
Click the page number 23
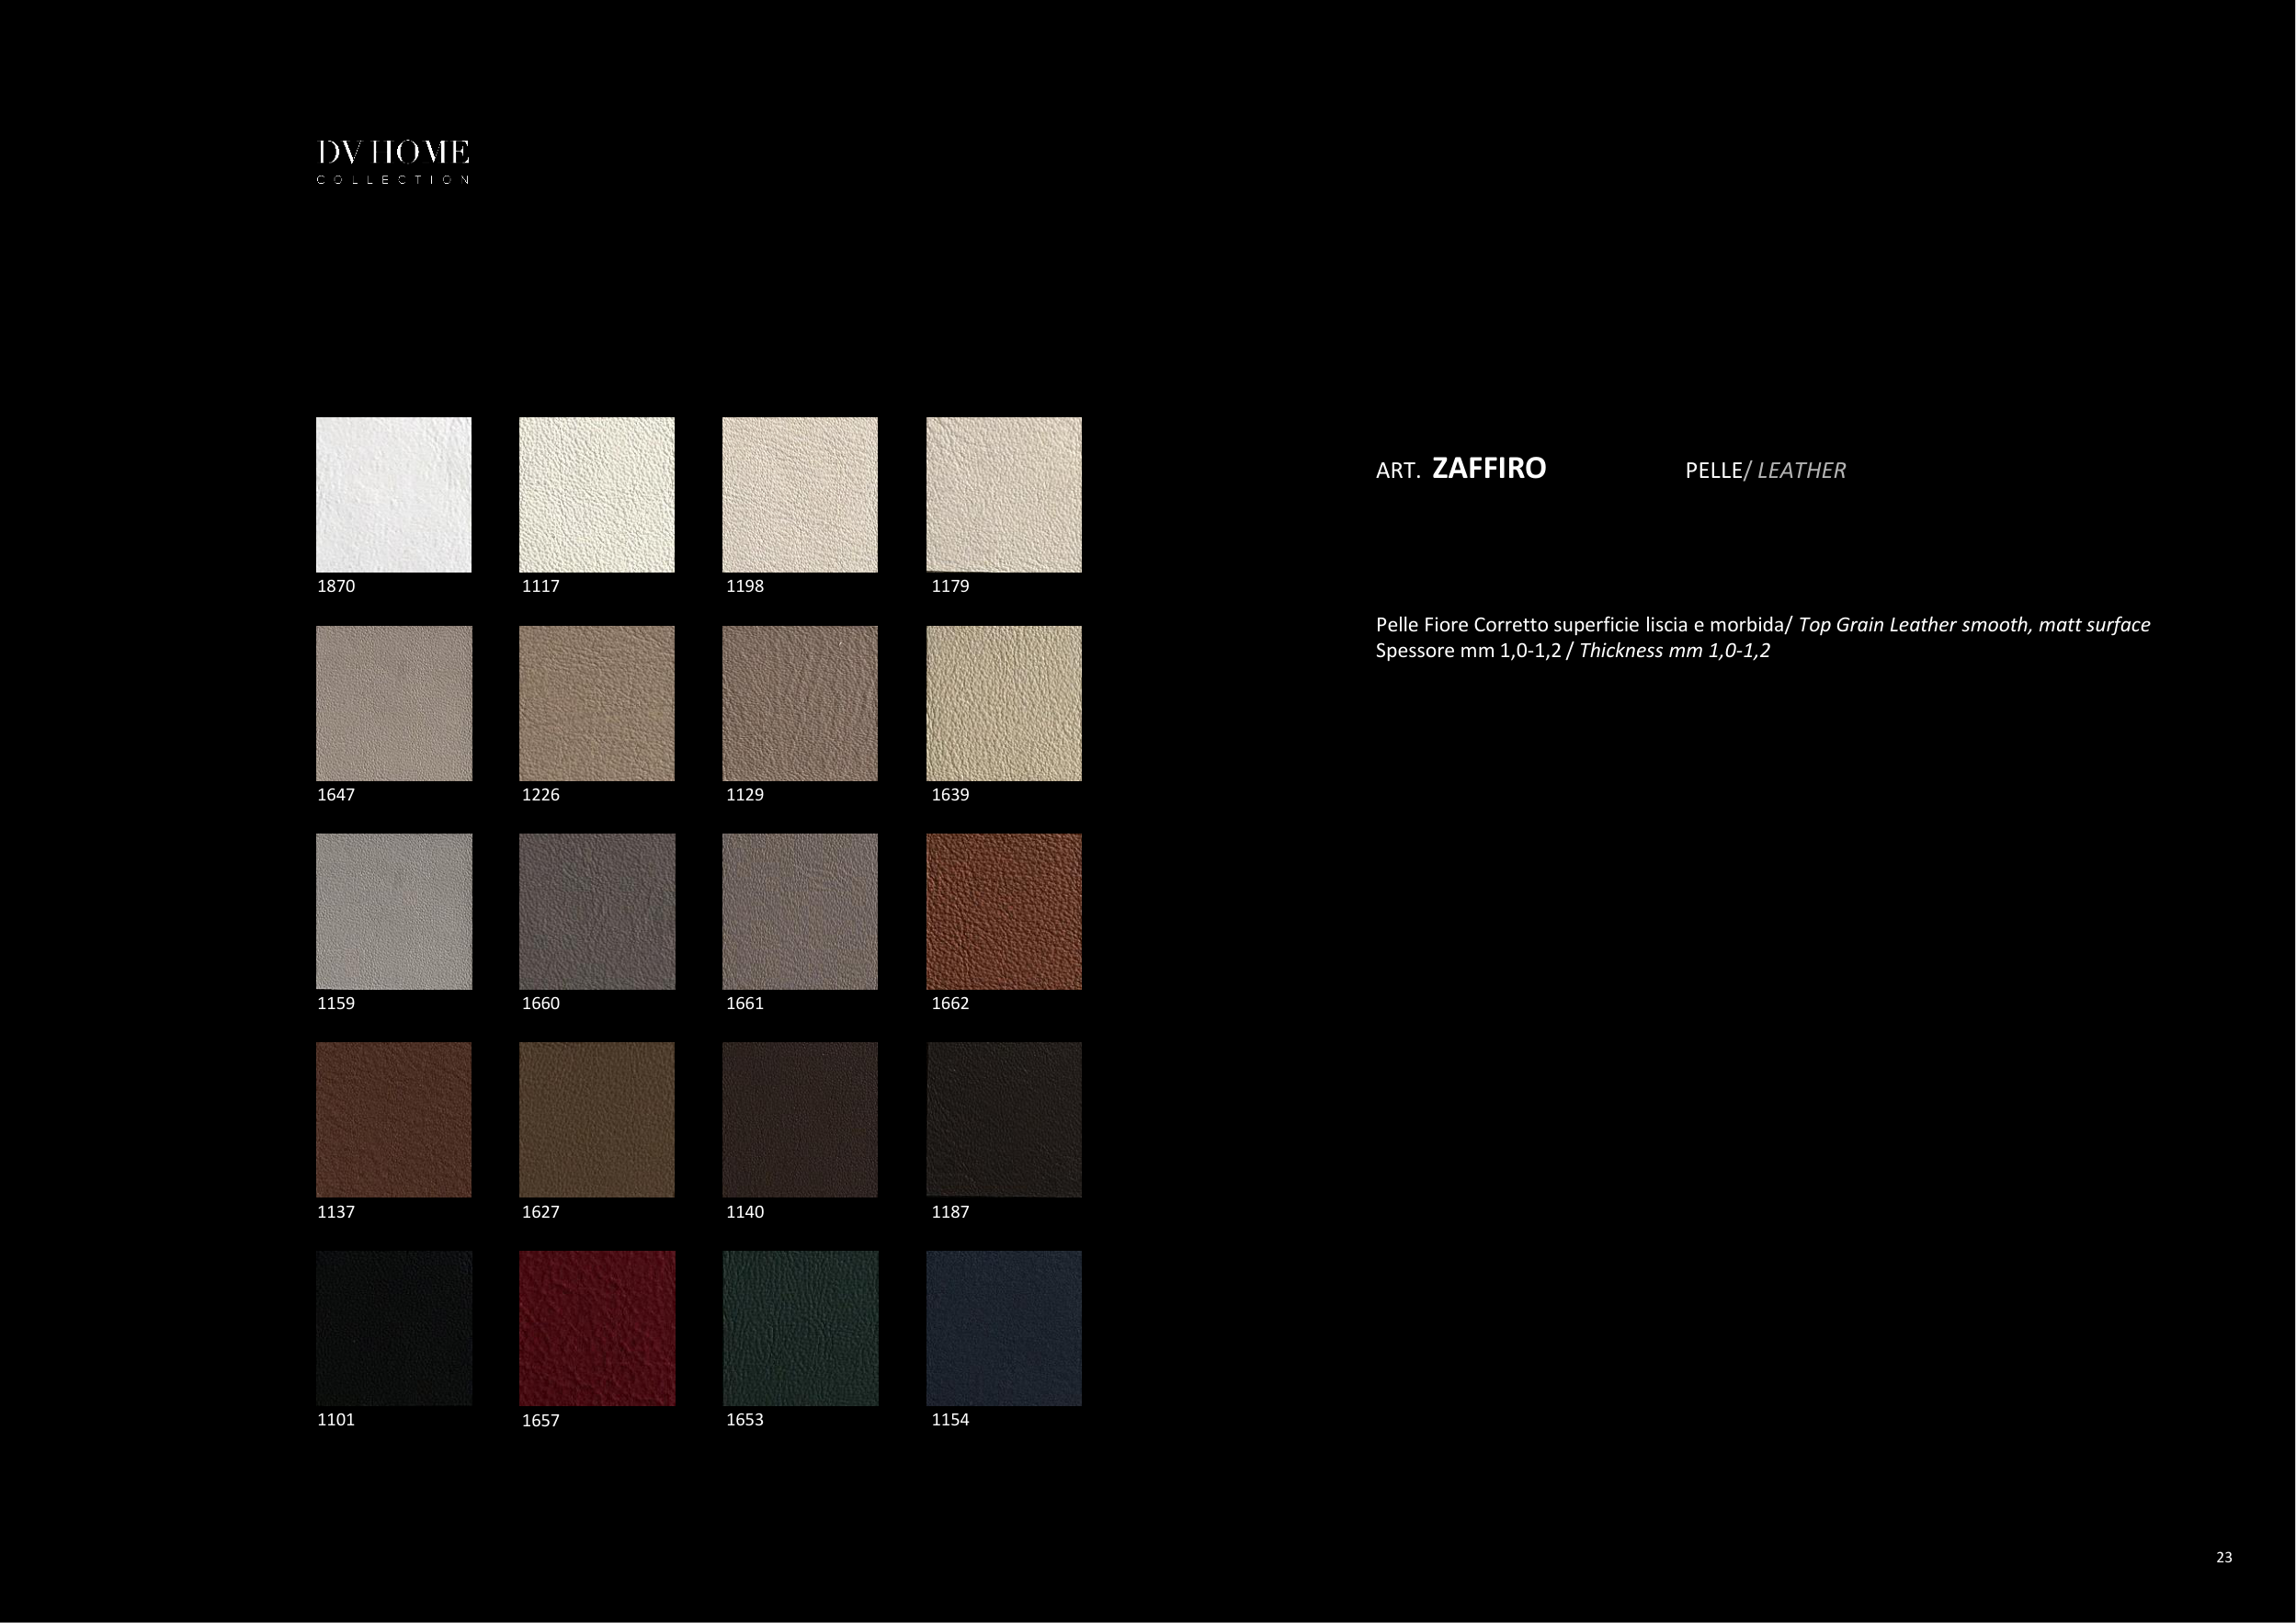[x=2223, y=1557]
